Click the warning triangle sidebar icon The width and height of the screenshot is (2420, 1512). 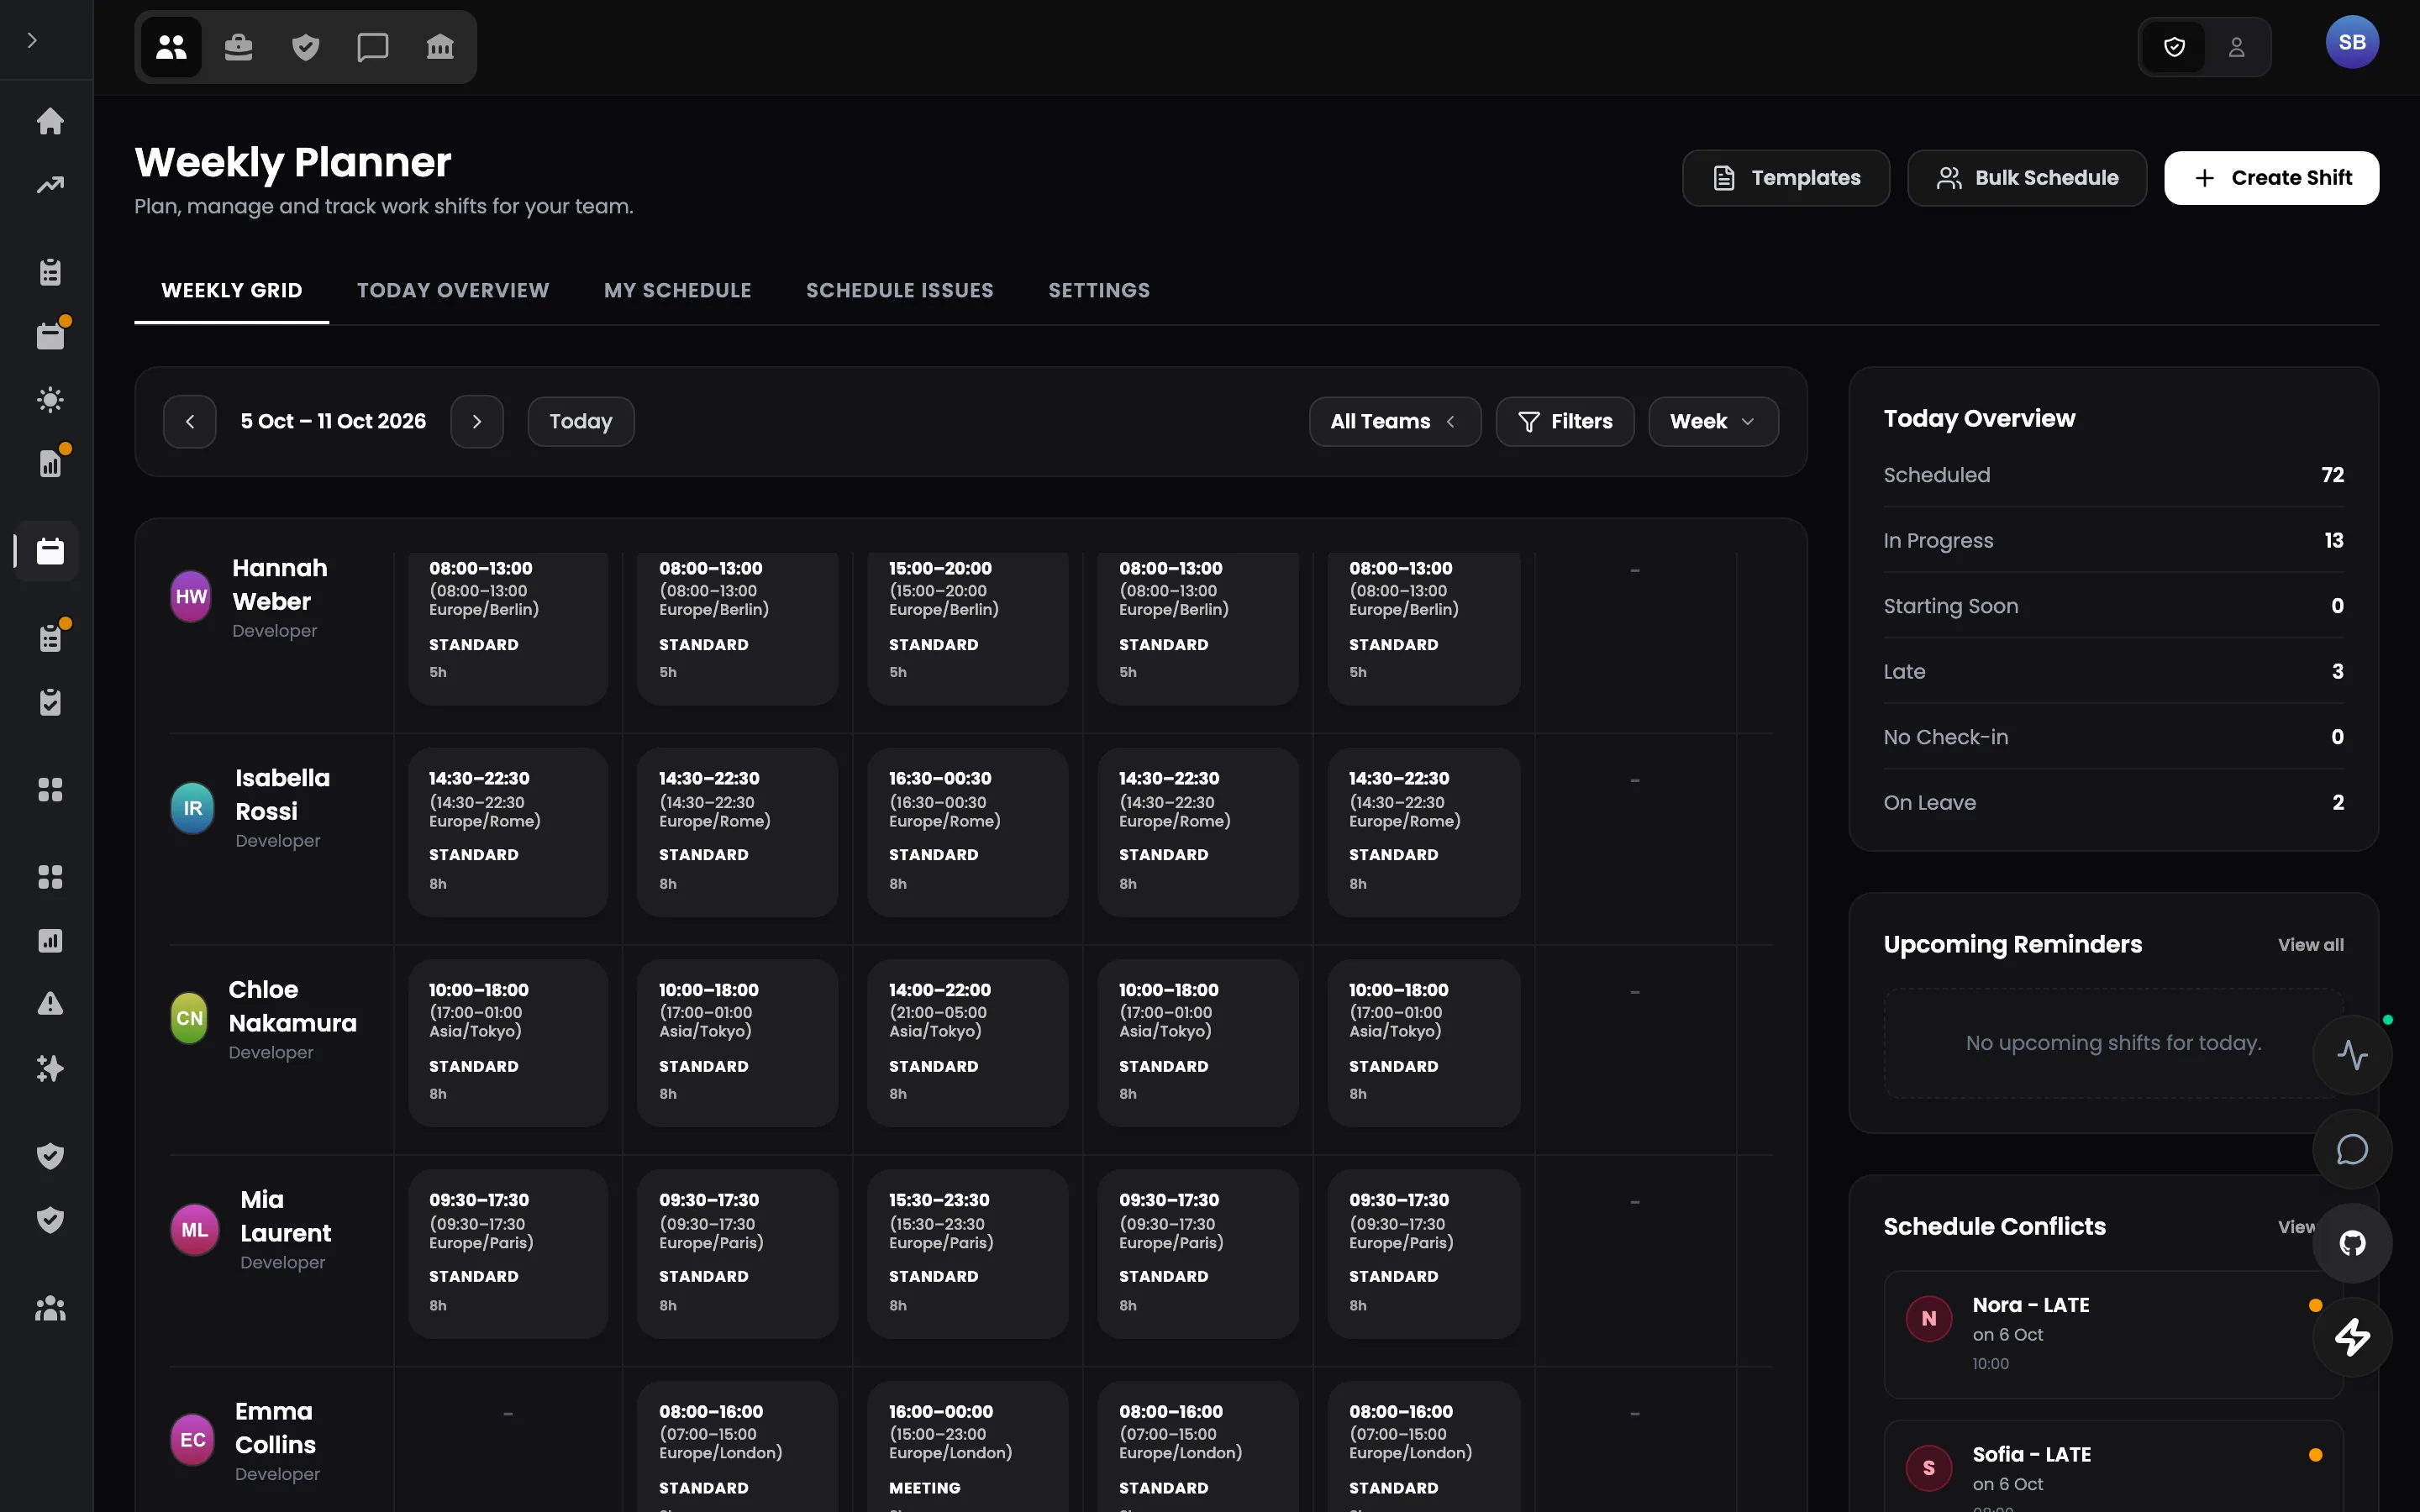(50, 1004)
